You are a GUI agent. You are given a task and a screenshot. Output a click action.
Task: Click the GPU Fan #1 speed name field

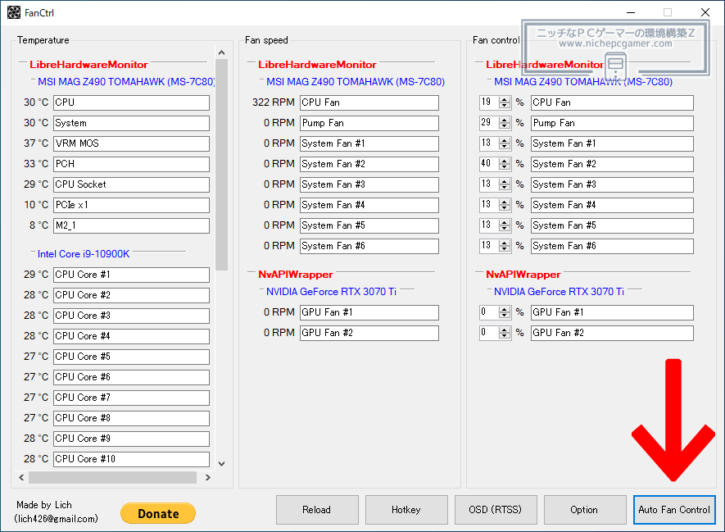tap(369, 313)
